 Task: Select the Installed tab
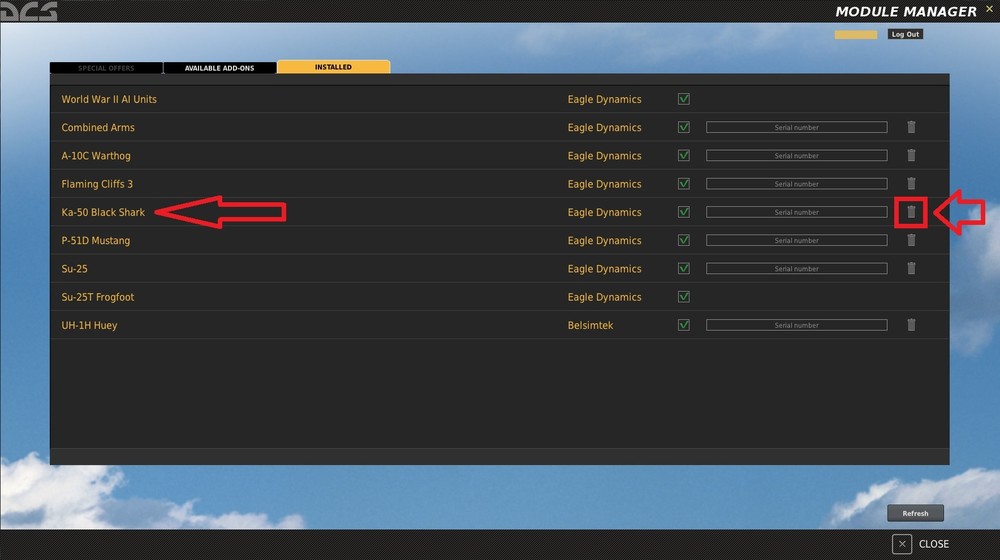click(x=334, y=67)
